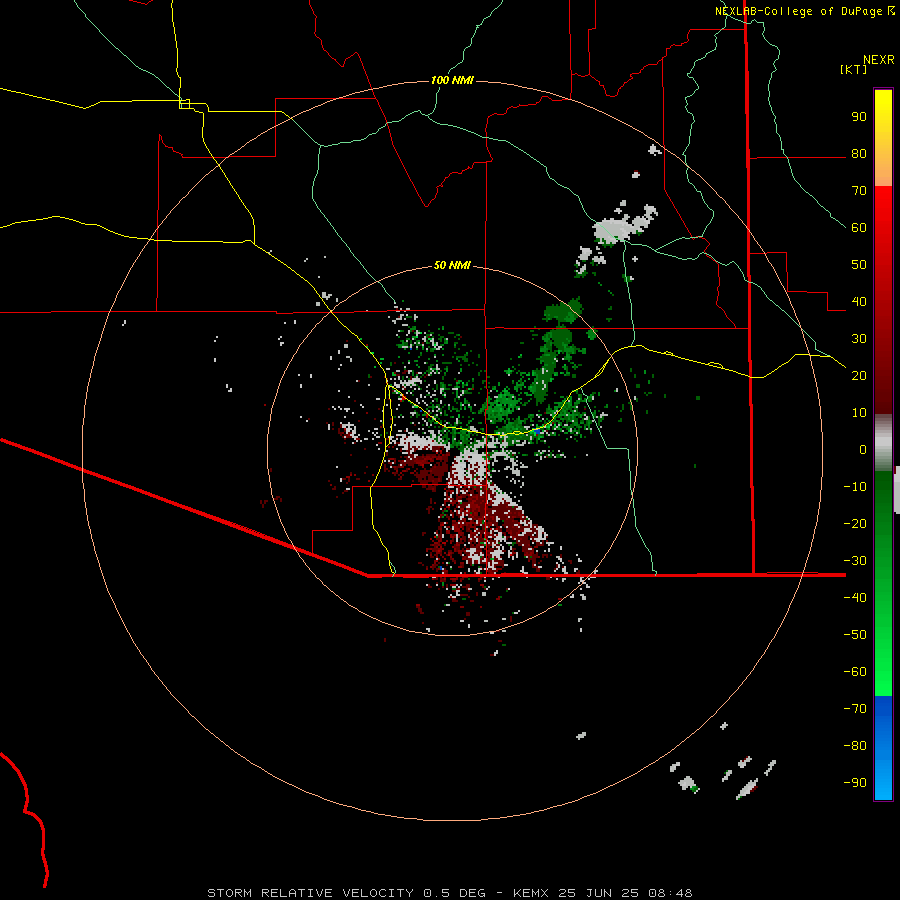Screen dimensions: 900x900
Task: Select the [KT] units label
Action: [854, 69]
